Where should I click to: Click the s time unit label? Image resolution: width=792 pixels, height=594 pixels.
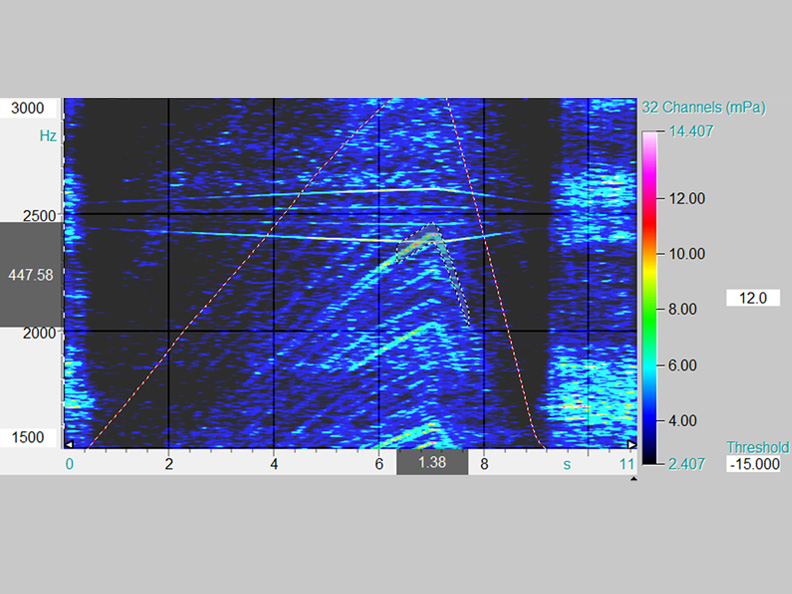pos(566,464)
